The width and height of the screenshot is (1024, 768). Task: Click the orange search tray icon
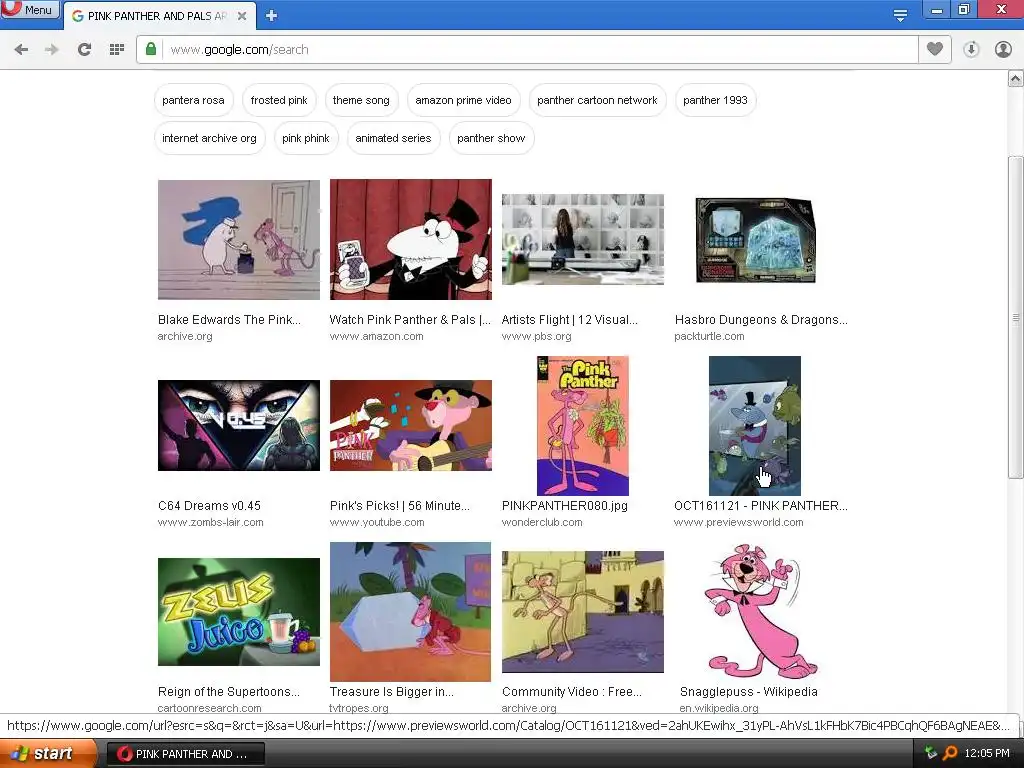pos(950,753)
